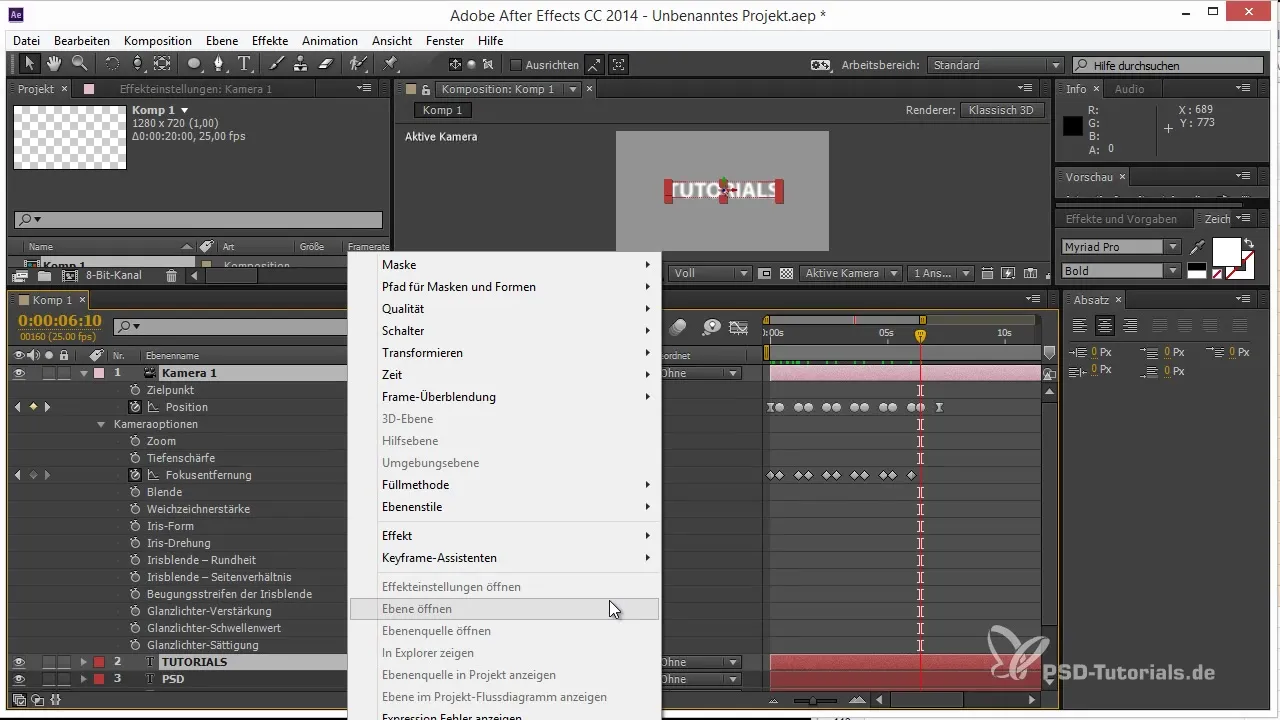
Task: Click the Komp 1 breadcrumb button in viewer
Action: [x=442, y=110]
